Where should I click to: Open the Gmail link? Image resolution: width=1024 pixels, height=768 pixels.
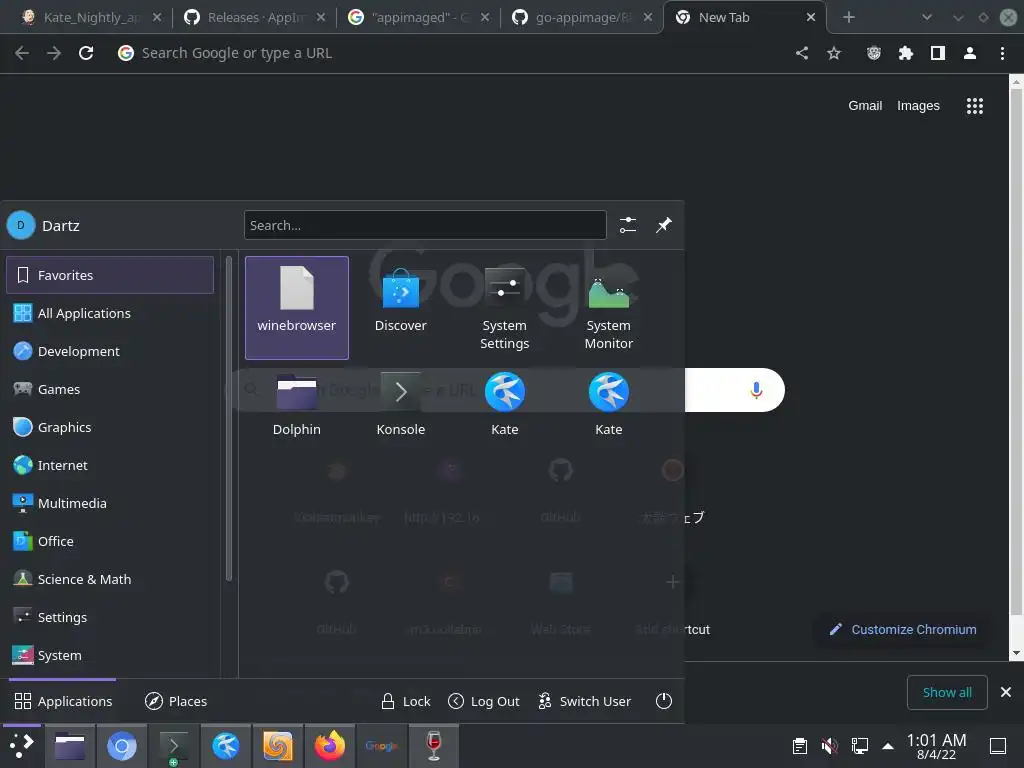coord(865,106)
